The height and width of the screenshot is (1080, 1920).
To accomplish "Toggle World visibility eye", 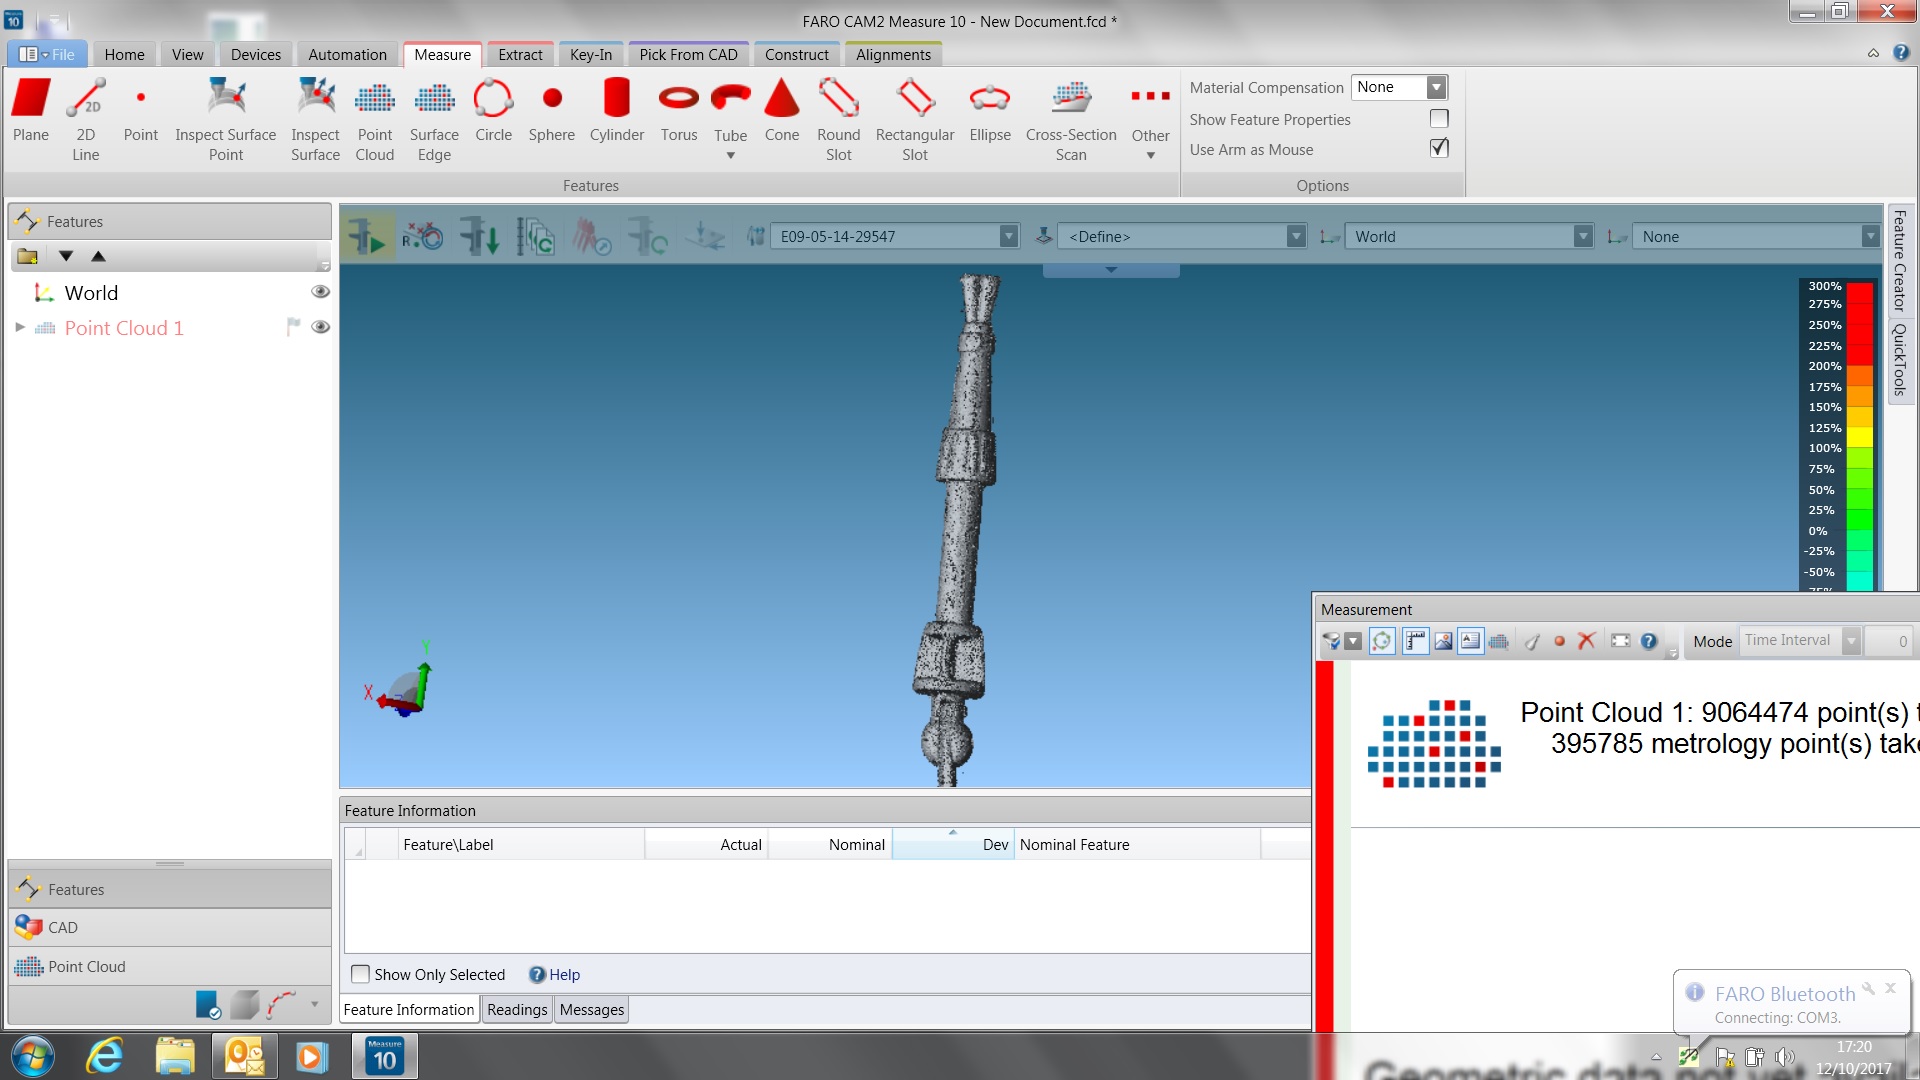I will click(320, 292).
